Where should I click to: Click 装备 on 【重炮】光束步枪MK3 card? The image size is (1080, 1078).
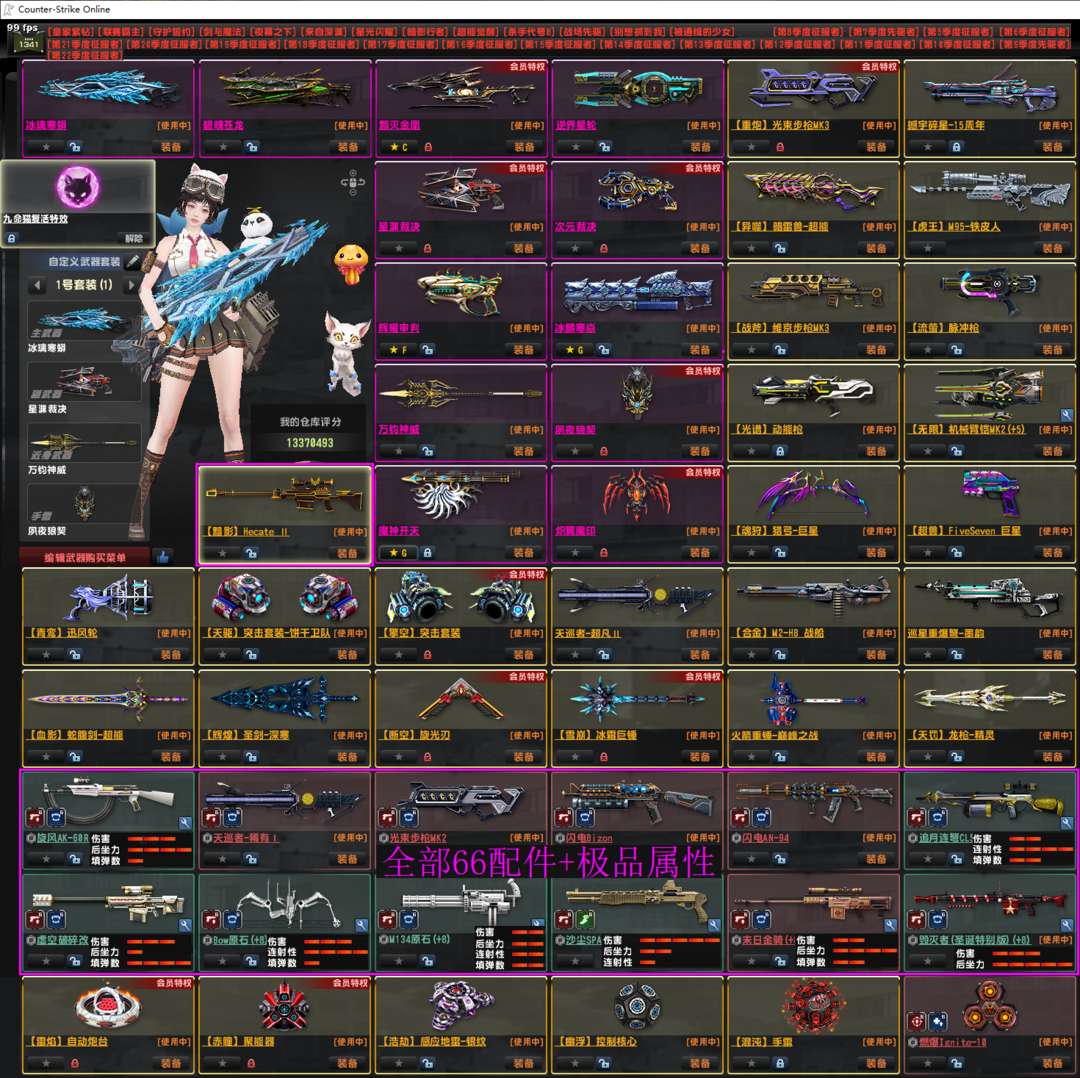pos(876,147)
